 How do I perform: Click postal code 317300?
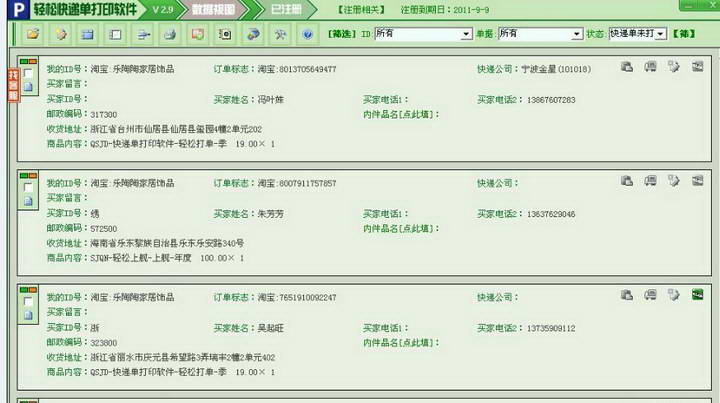coord(104,114)
